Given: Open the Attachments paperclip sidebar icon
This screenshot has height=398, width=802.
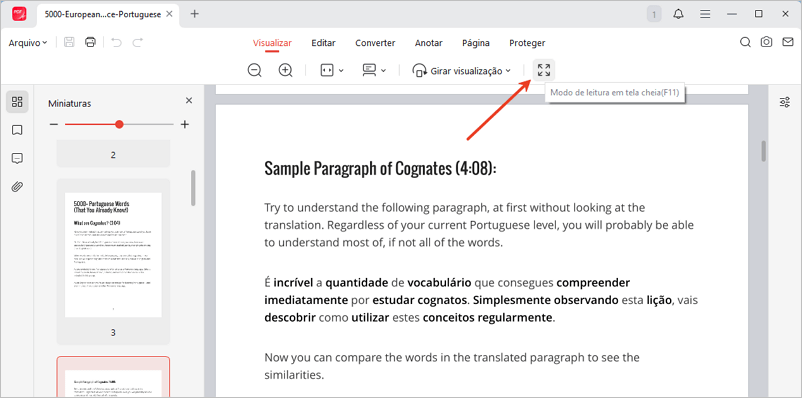Looking at the screenshot, I should (x=17, y=187).
